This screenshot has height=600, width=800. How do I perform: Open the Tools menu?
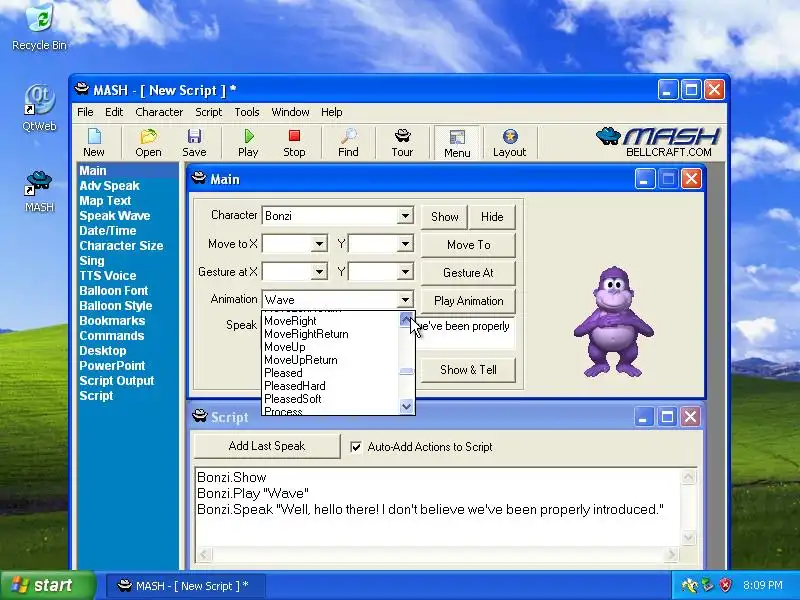pyautogui.click(x=246, y=112)
